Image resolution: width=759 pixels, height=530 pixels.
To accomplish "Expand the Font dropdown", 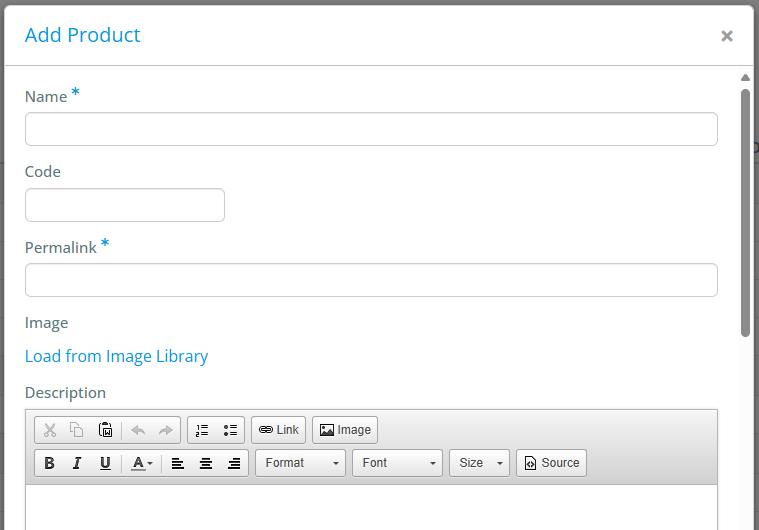I will pos(397,463).
